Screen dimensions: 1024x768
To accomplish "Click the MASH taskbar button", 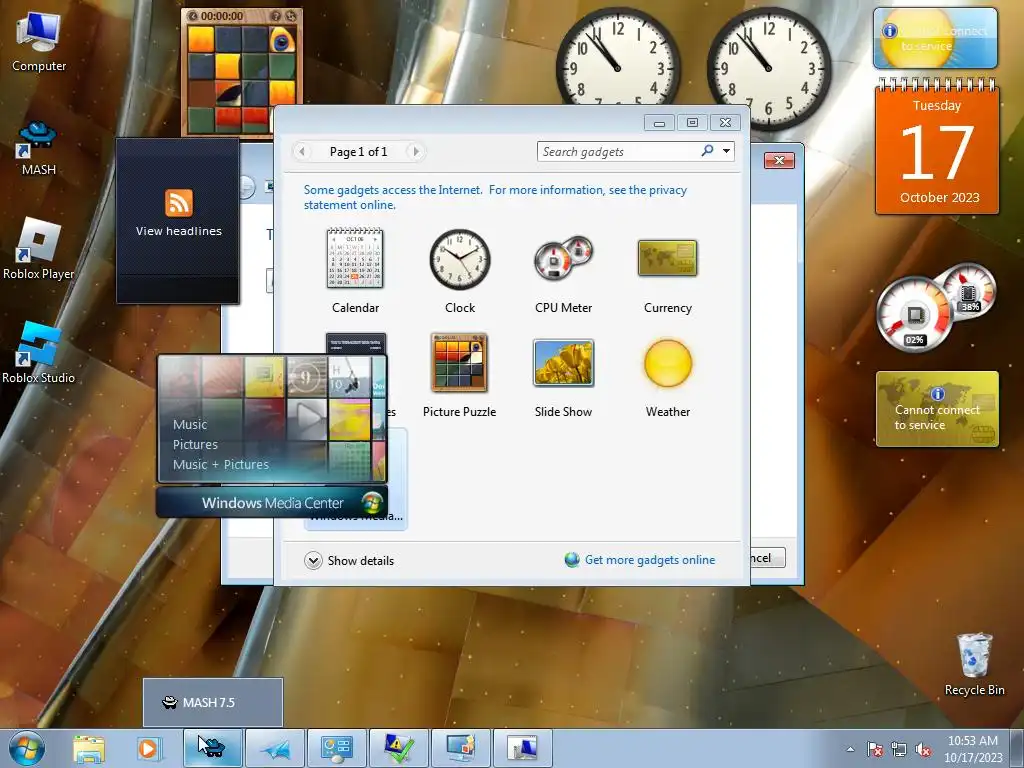I will [x=213, y=748].
